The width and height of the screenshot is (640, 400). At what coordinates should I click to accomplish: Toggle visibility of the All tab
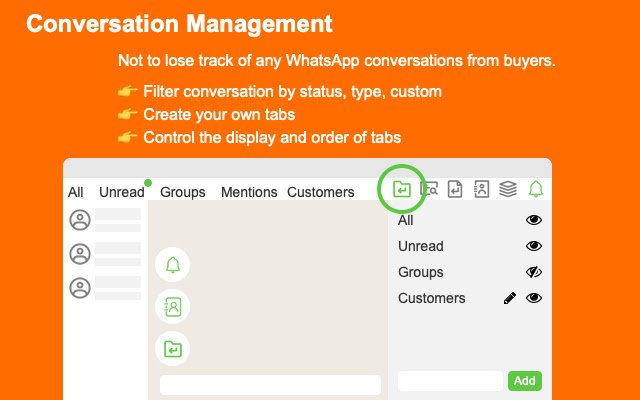(x=534, y=220)
